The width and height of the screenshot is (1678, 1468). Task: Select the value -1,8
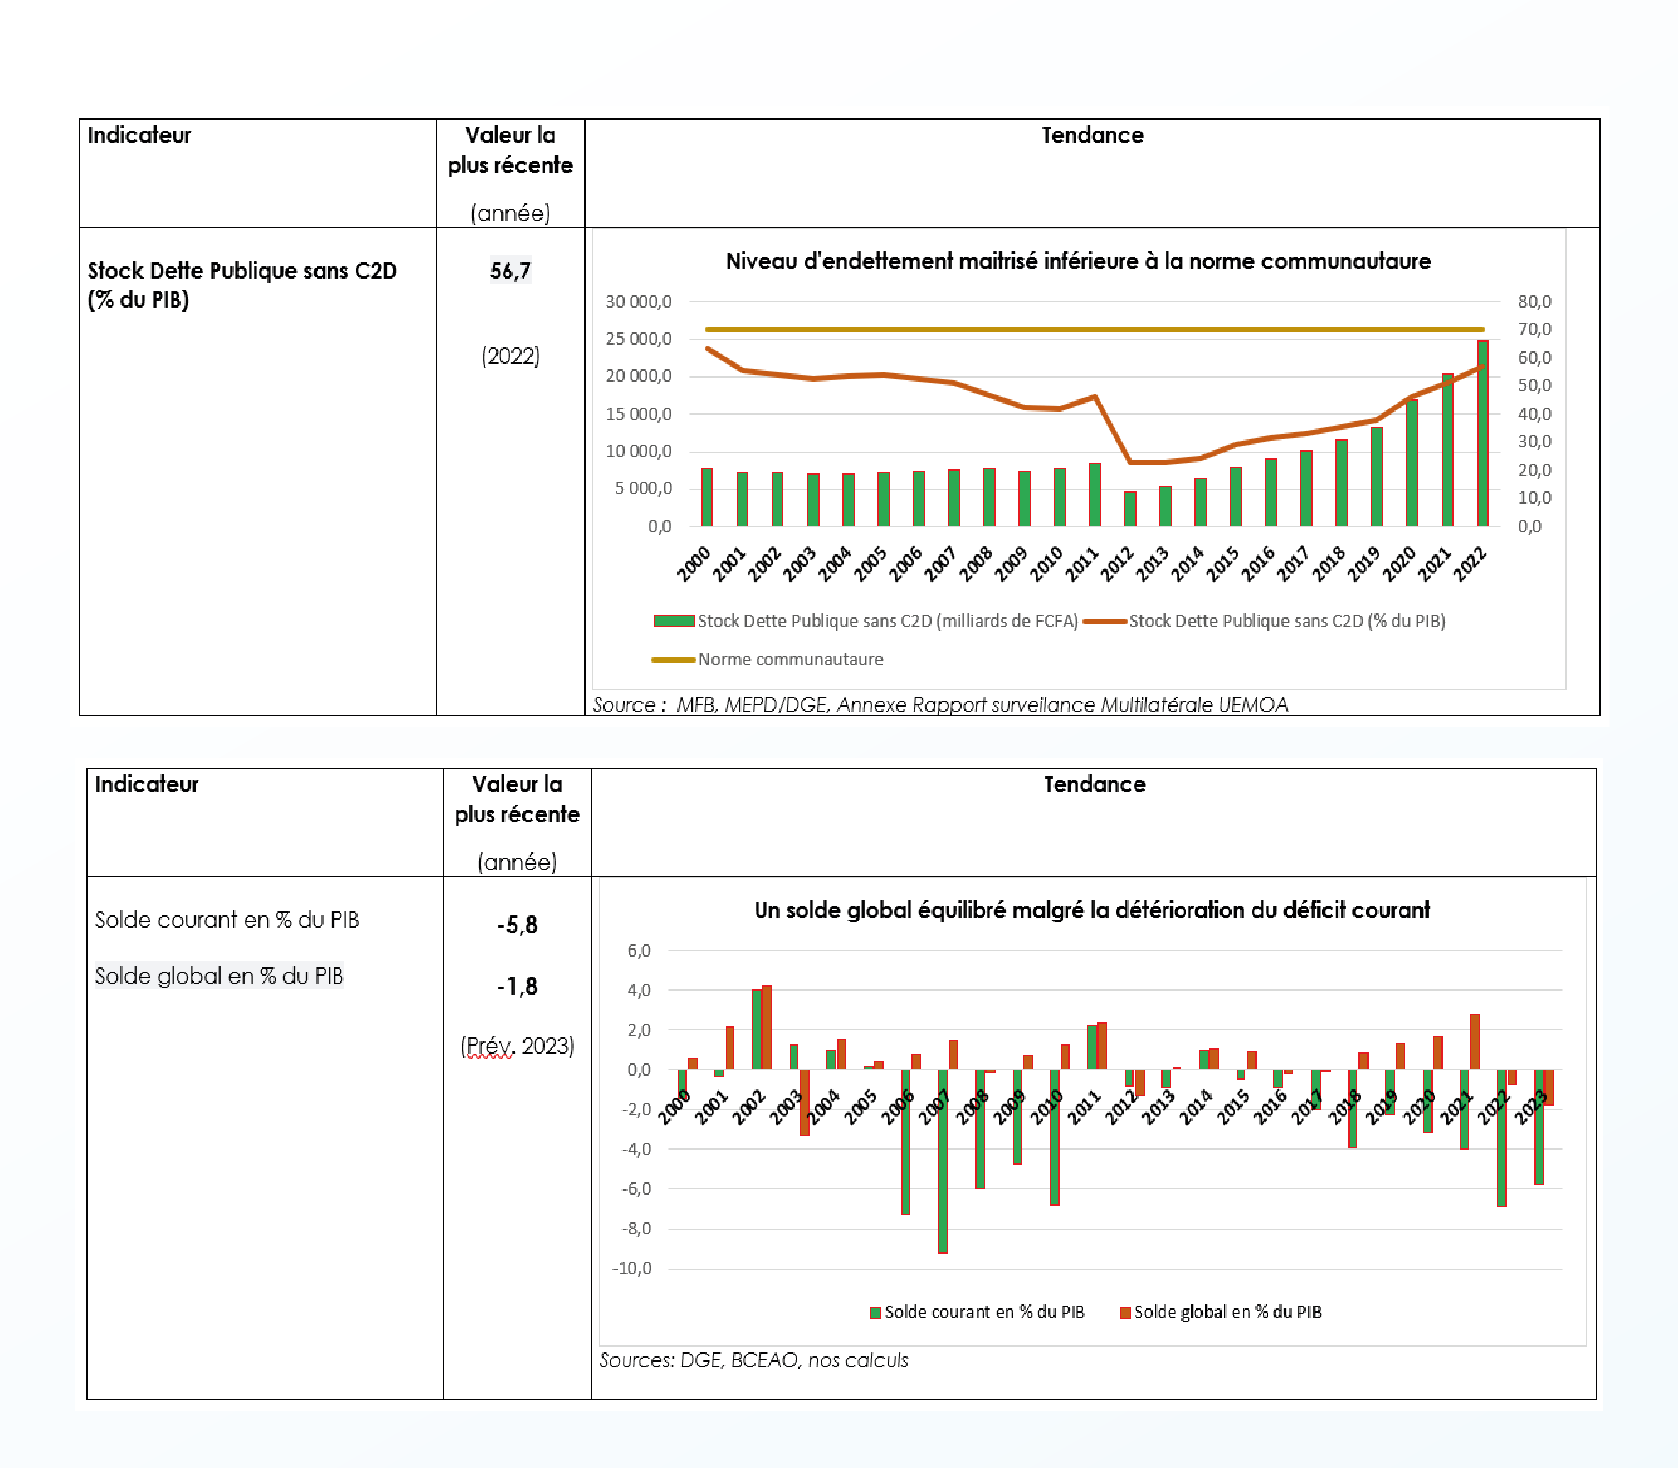517,987
